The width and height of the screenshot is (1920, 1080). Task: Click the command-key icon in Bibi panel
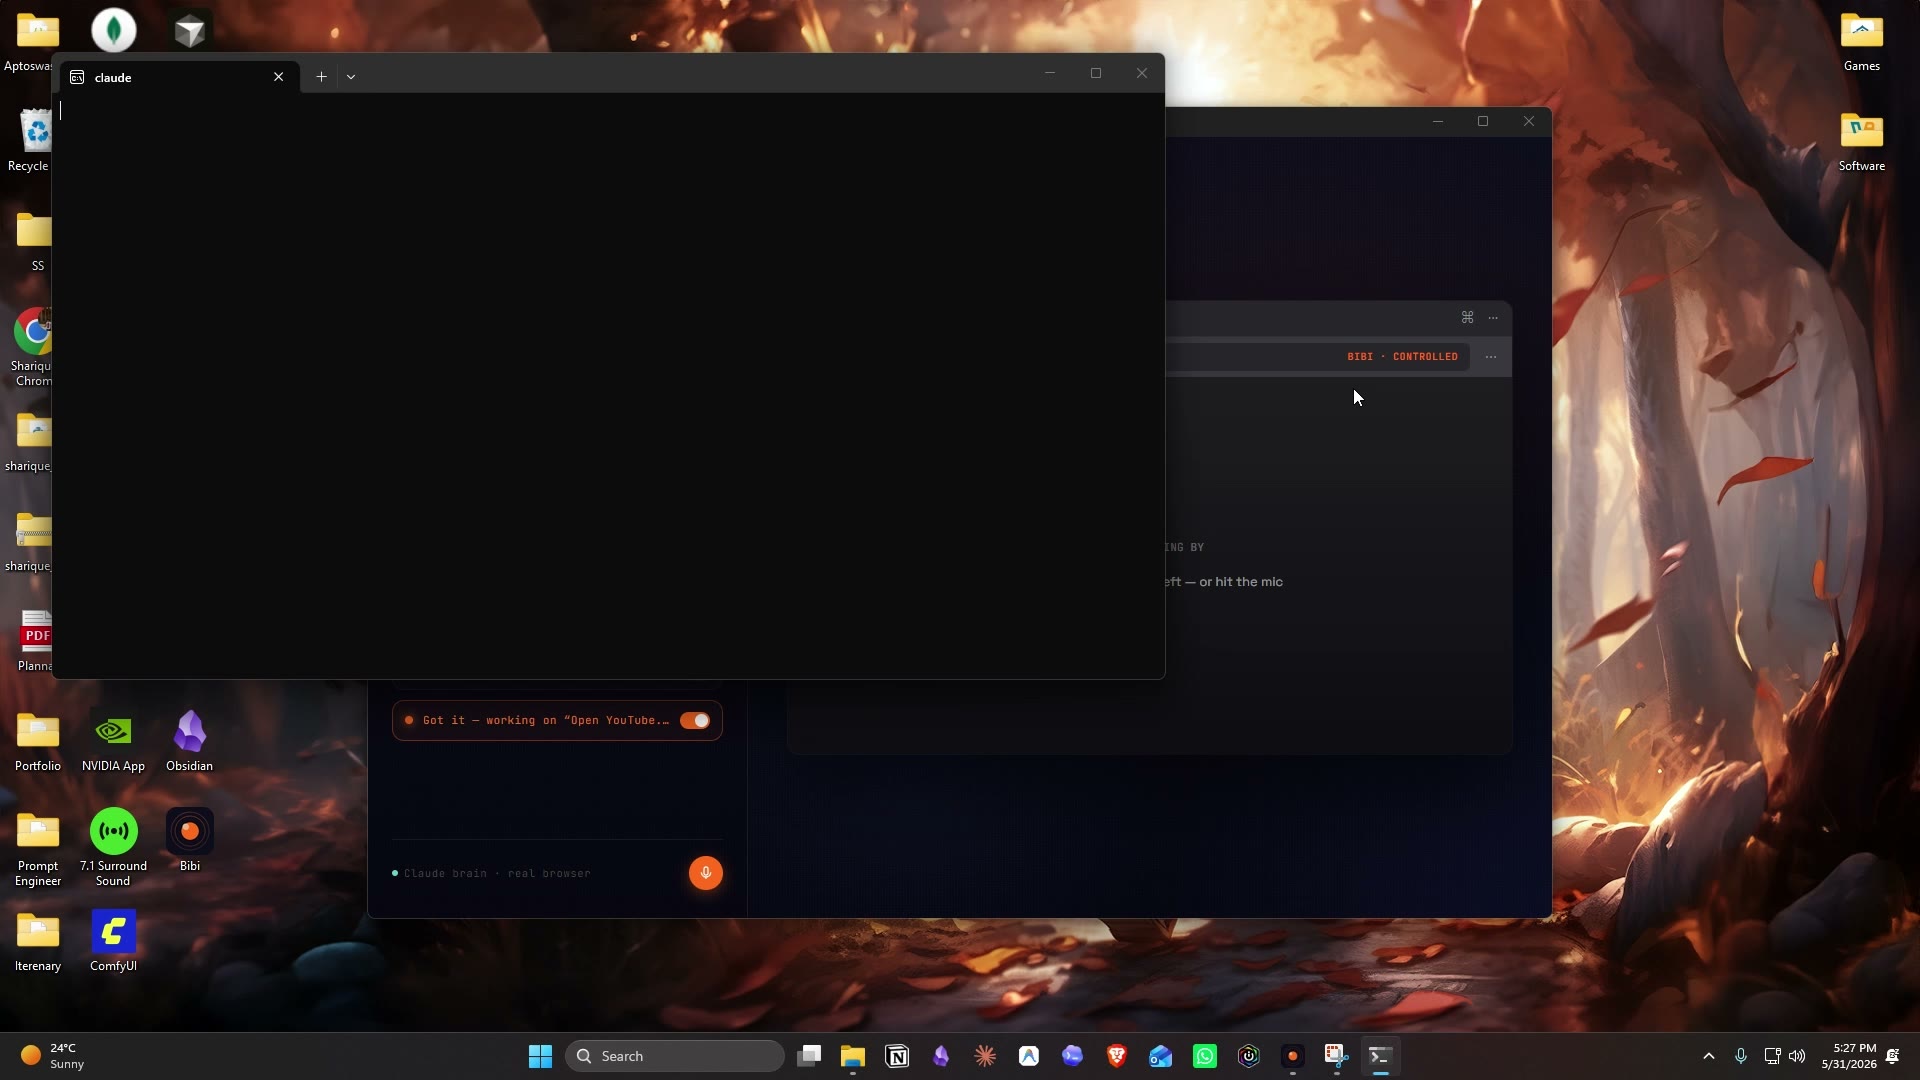click(1467, 317)
